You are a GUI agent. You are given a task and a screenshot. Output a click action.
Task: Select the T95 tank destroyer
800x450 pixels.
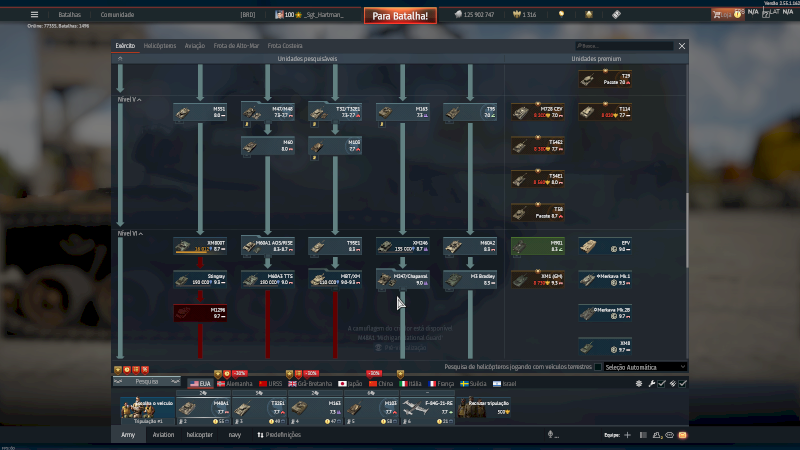(x=470, y=112)
